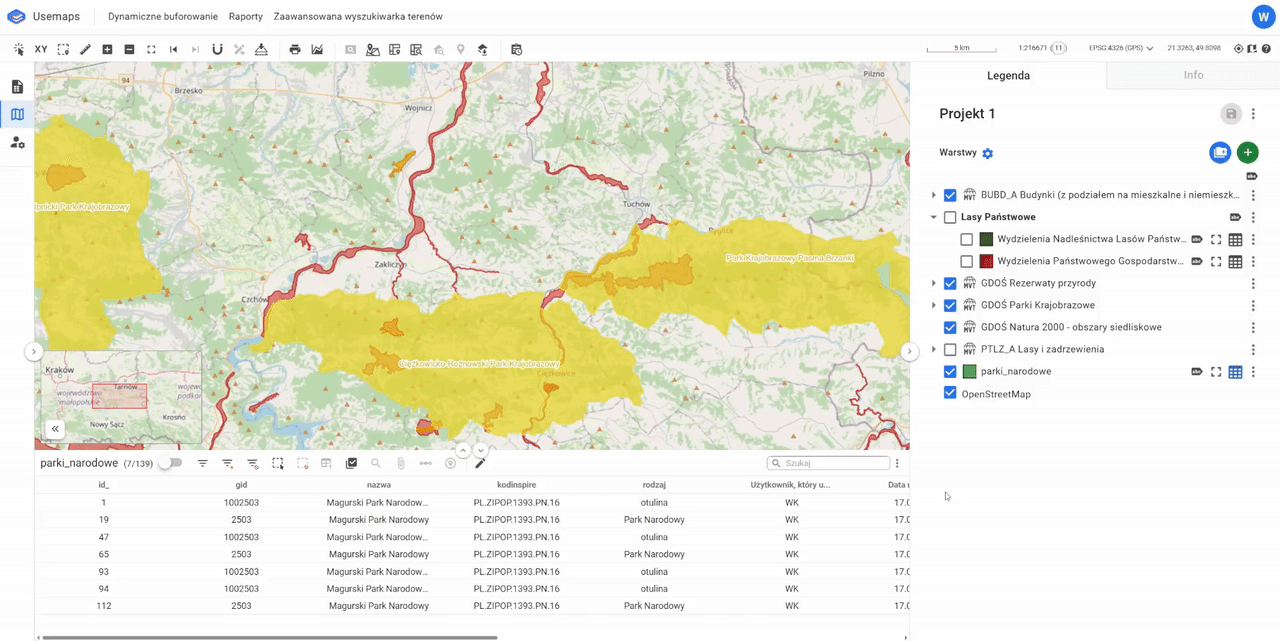Switch to the Info tab
Screen dimensions: 1280x641
click(1193, 75)
